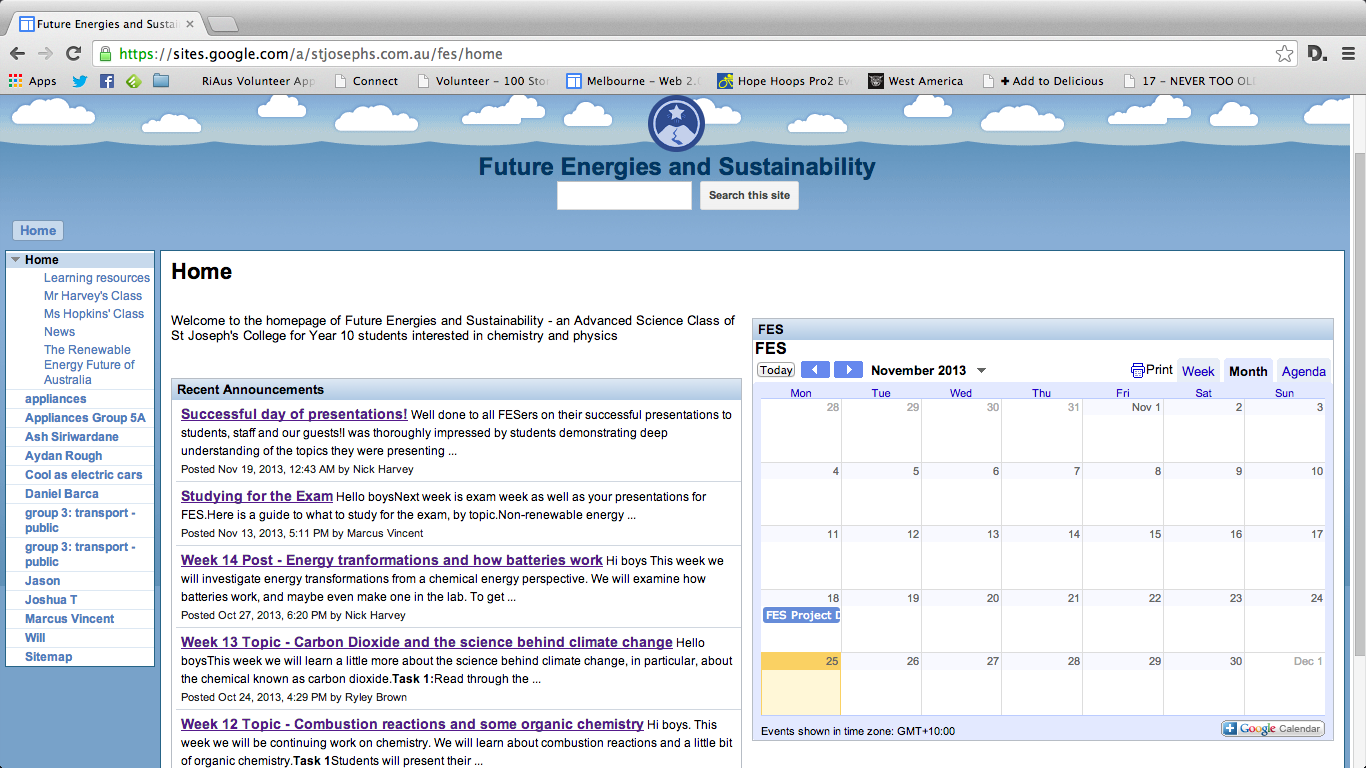1366x768 pixels.
Task: Open Ms Hopkins' Class page
Action: click(x=94, y=314)
